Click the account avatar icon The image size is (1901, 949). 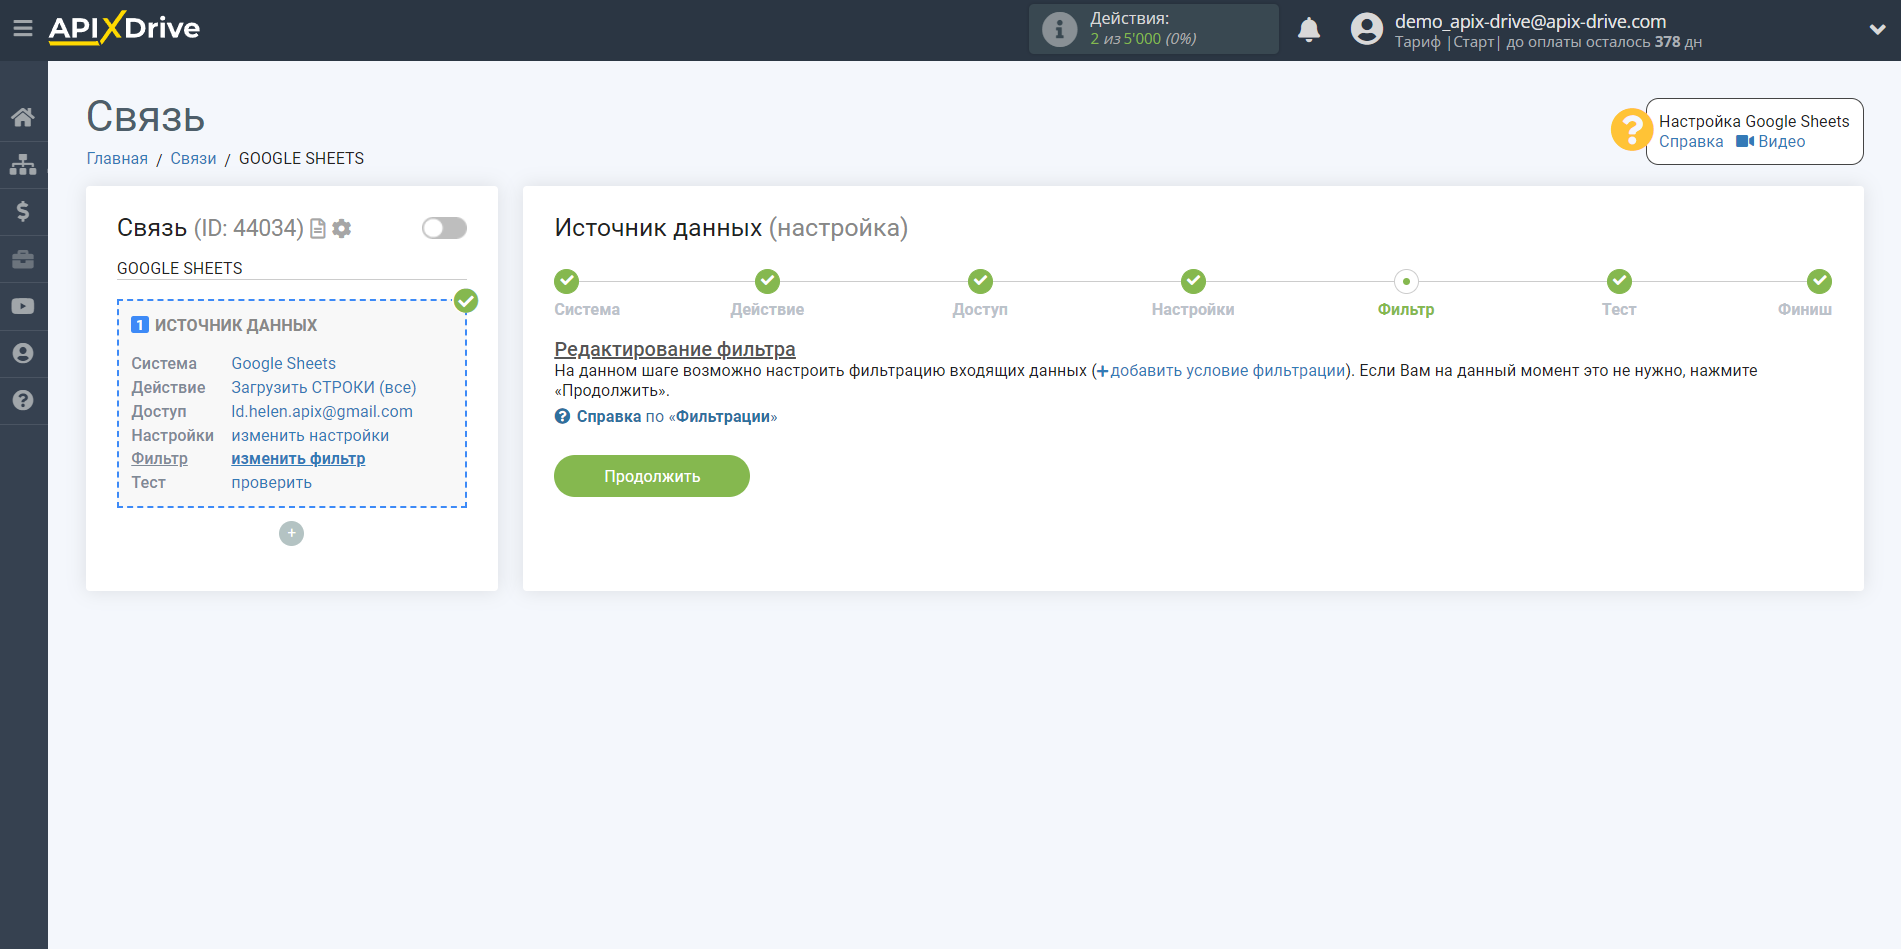tap(1366, 29)
